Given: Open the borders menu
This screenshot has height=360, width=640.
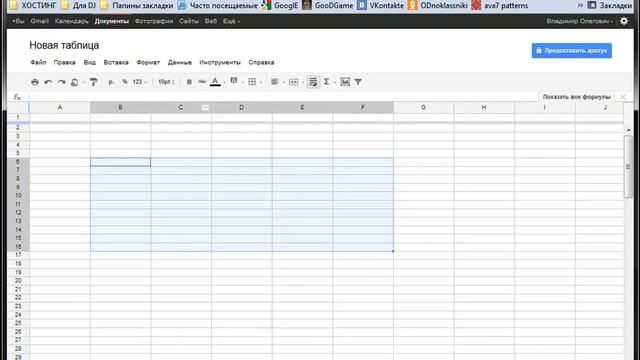Looking at the screenshot, I should [x=252, y=82].
